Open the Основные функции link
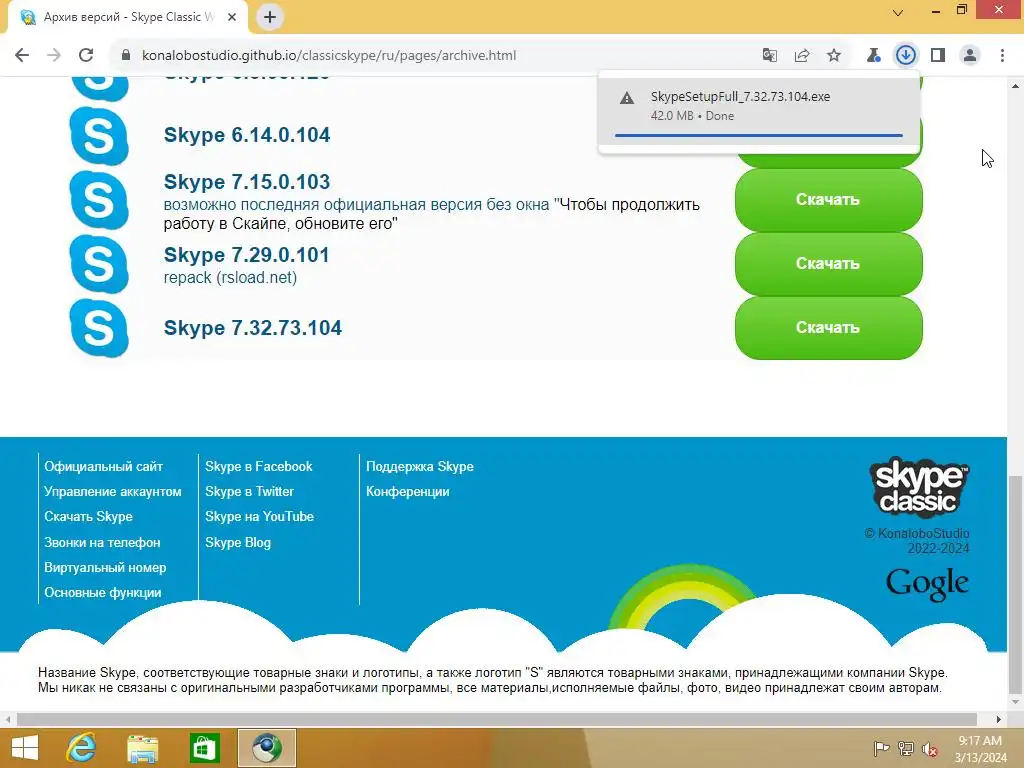The image size is (1024, 768). point(103,593)
